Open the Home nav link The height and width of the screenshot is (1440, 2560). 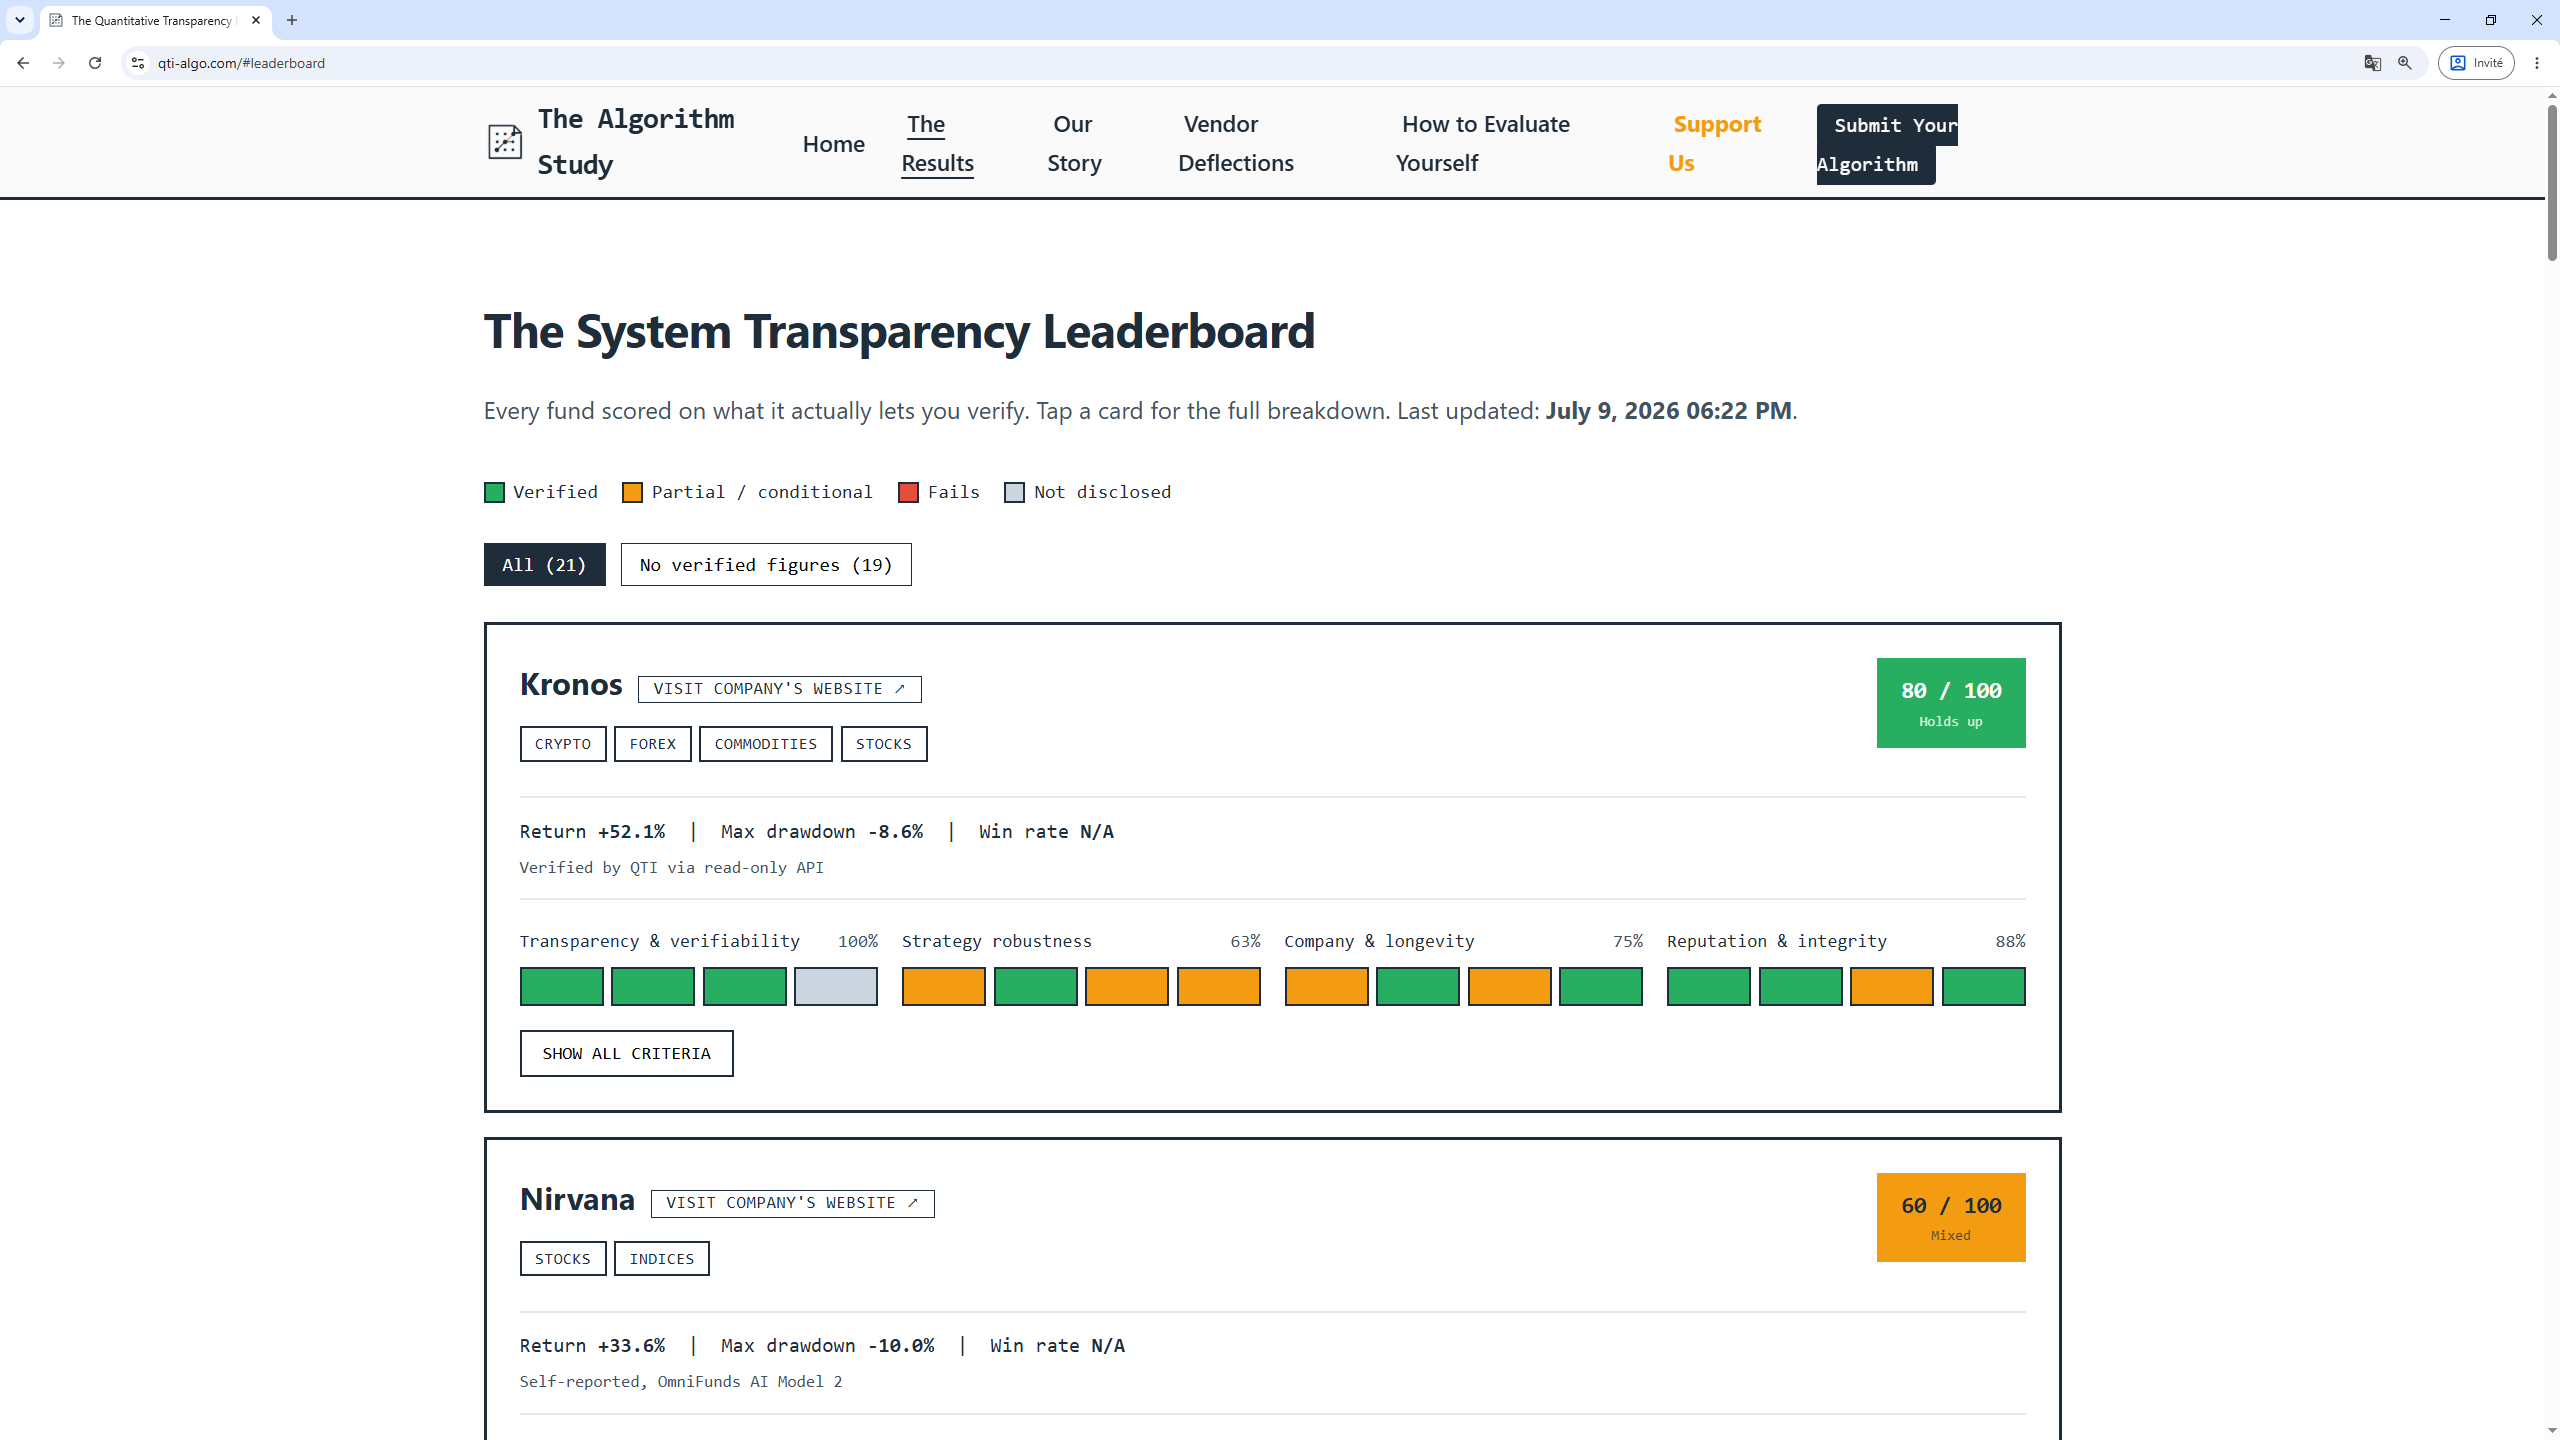pos(834,144)
